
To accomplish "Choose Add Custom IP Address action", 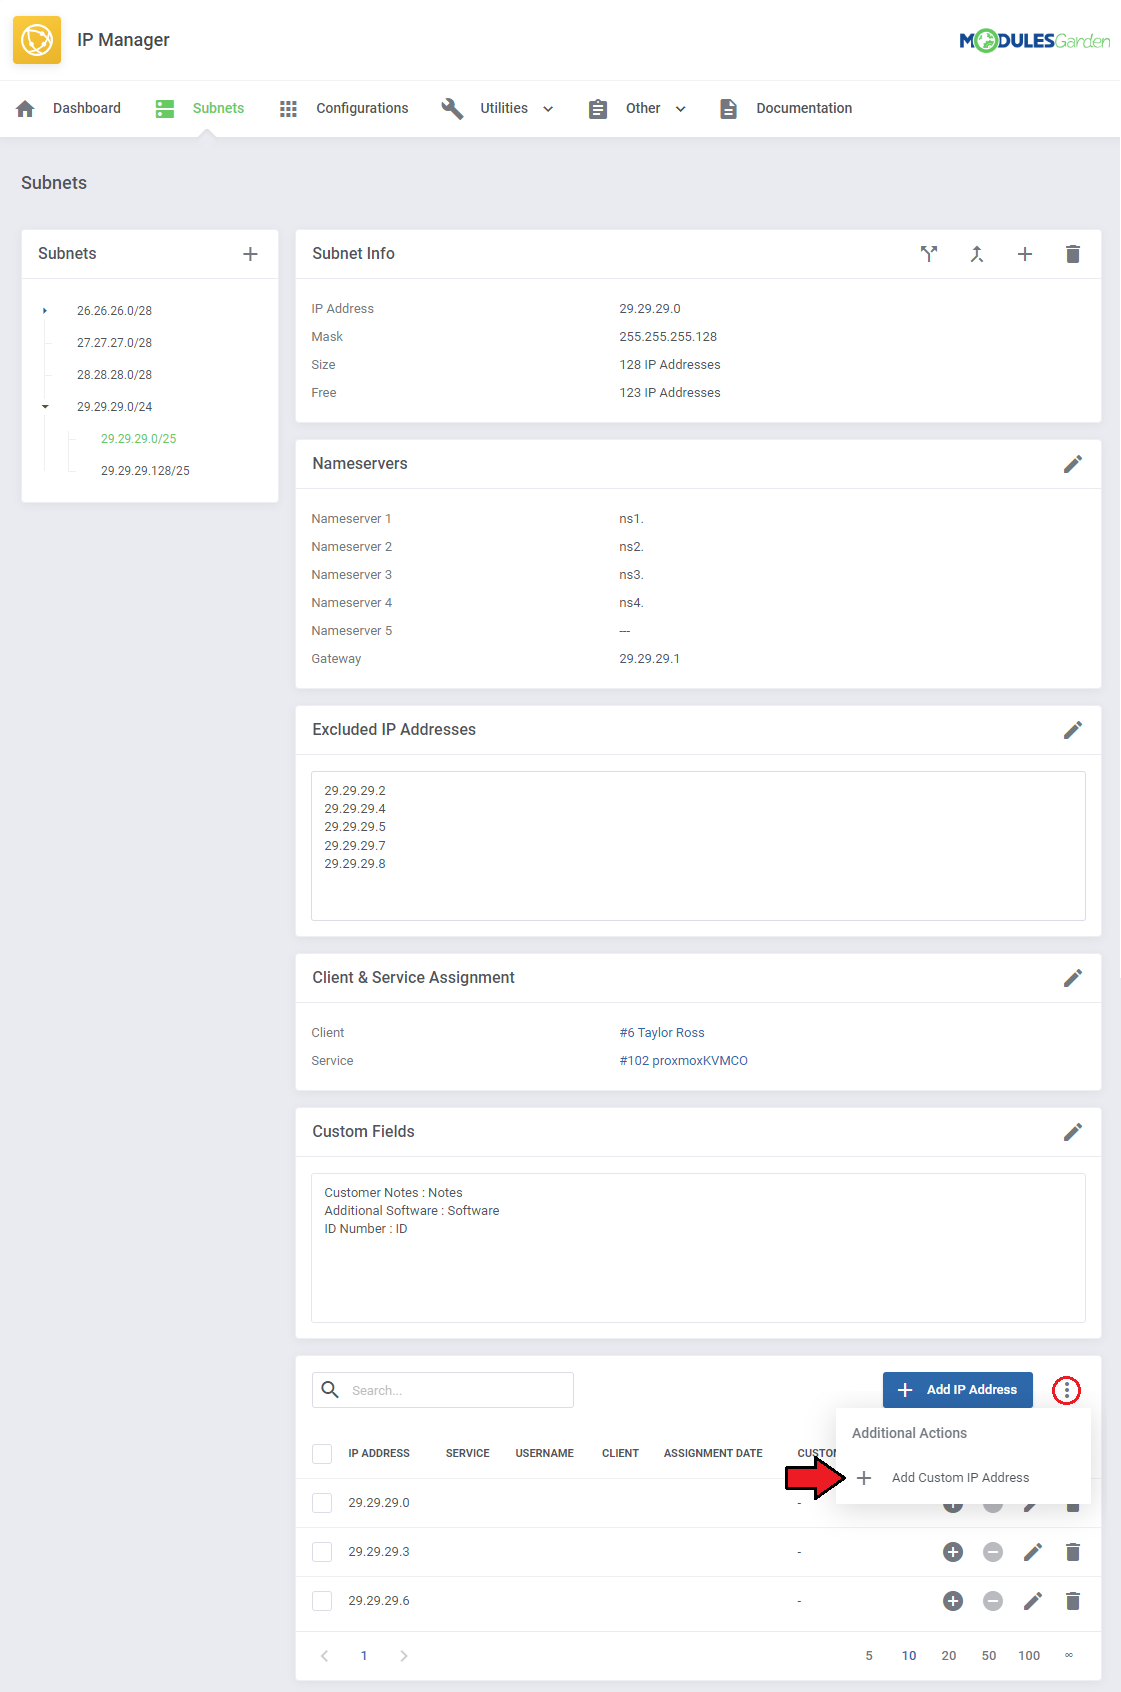I will 960,1478.
